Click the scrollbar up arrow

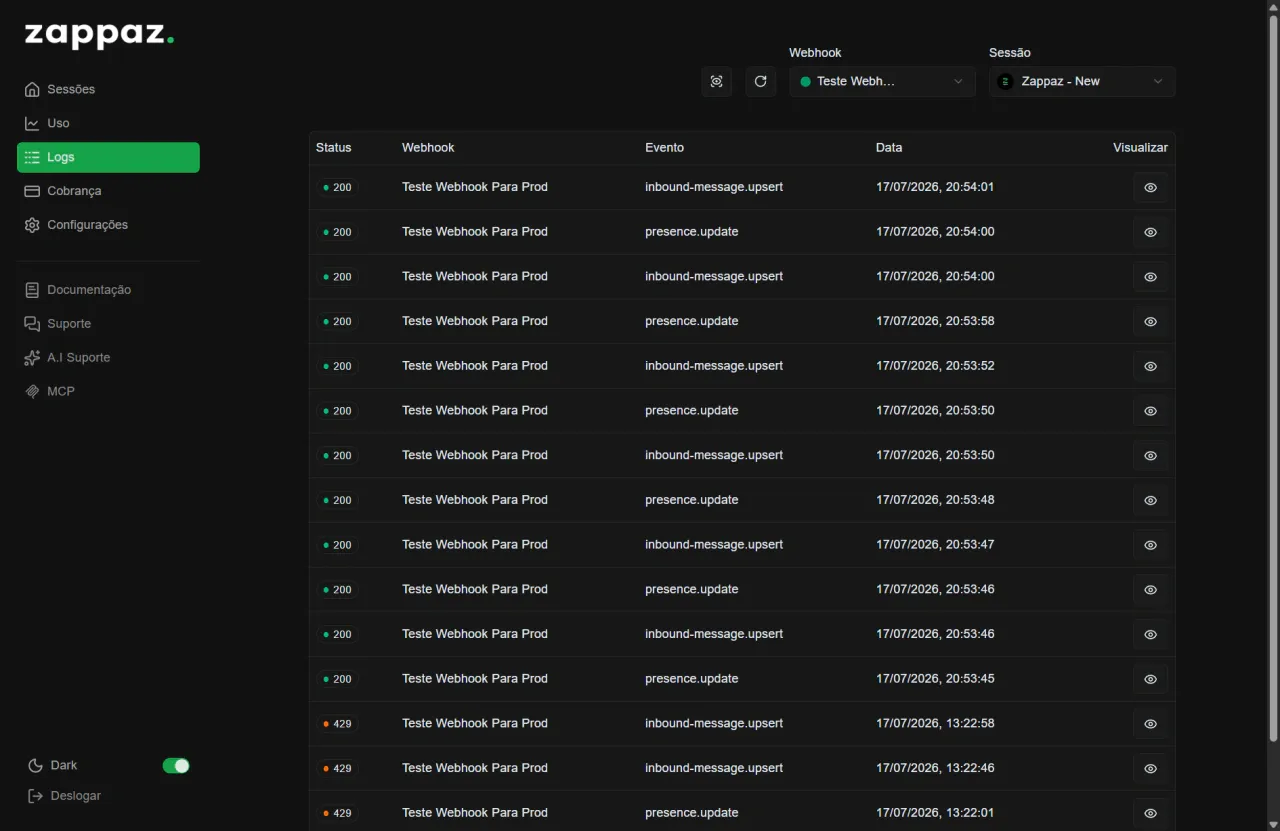(1273, 7)
